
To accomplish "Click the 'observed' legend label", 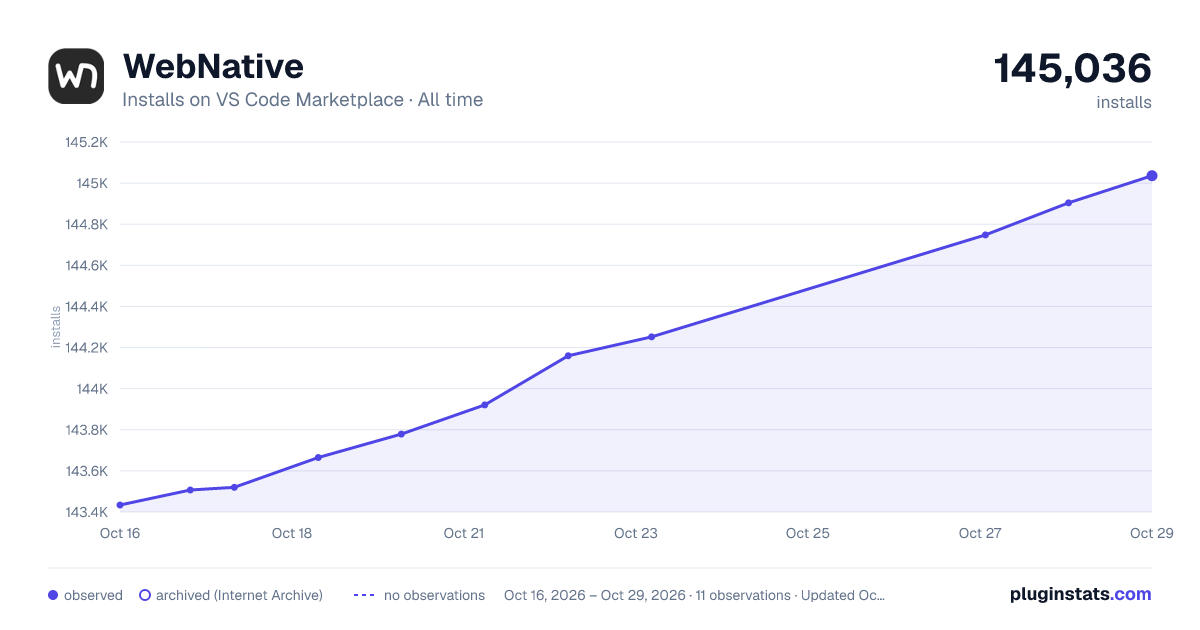I will click(x=93, y=595).
